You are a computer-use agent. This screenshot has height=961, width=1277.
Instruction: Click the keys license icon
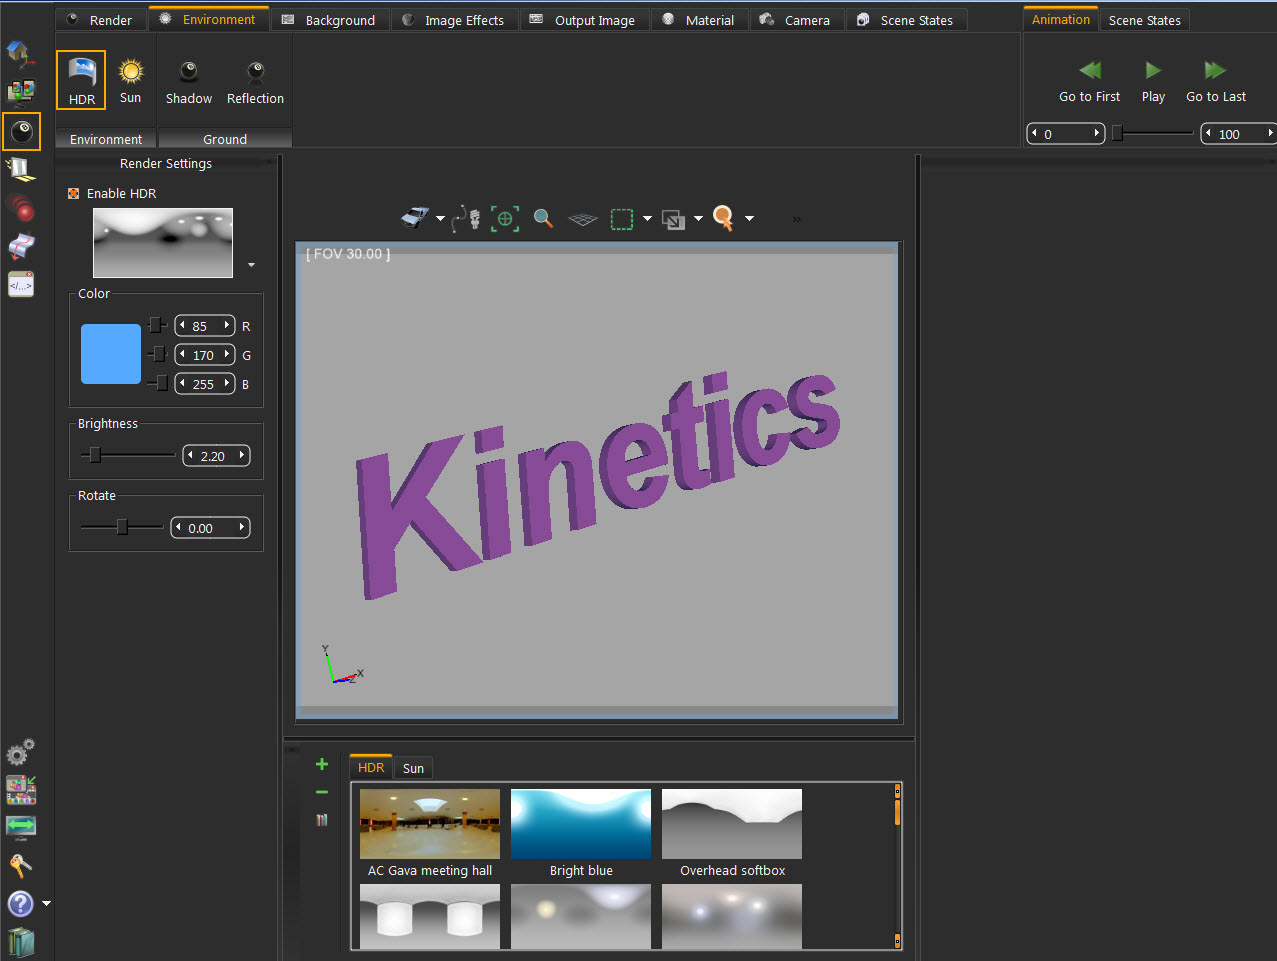(20, 865)
